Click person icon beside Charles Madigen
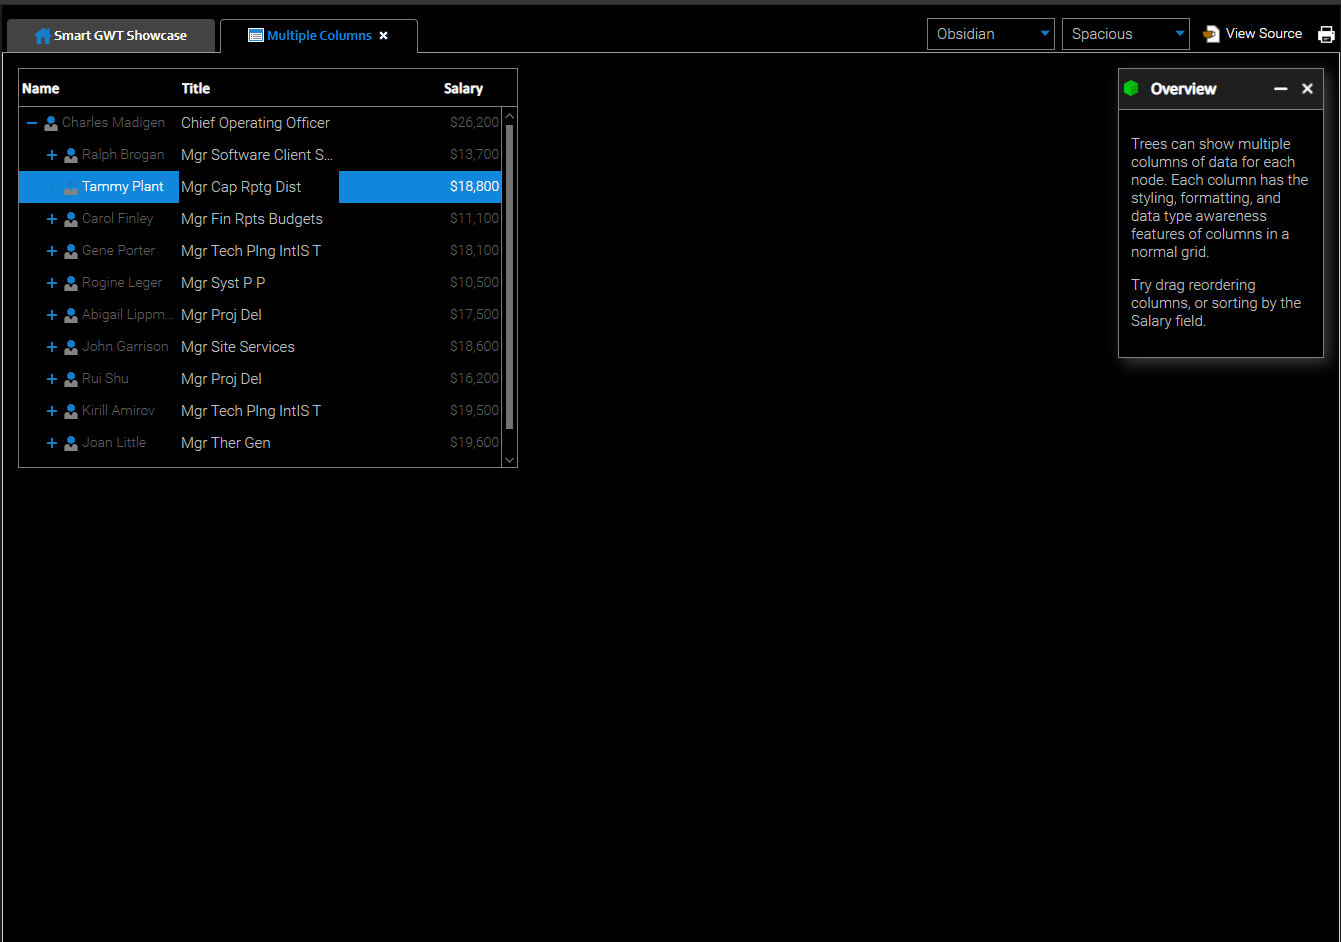Image resolution: width=1341 pixels, height=942 pixels. (x=51, y=123)
